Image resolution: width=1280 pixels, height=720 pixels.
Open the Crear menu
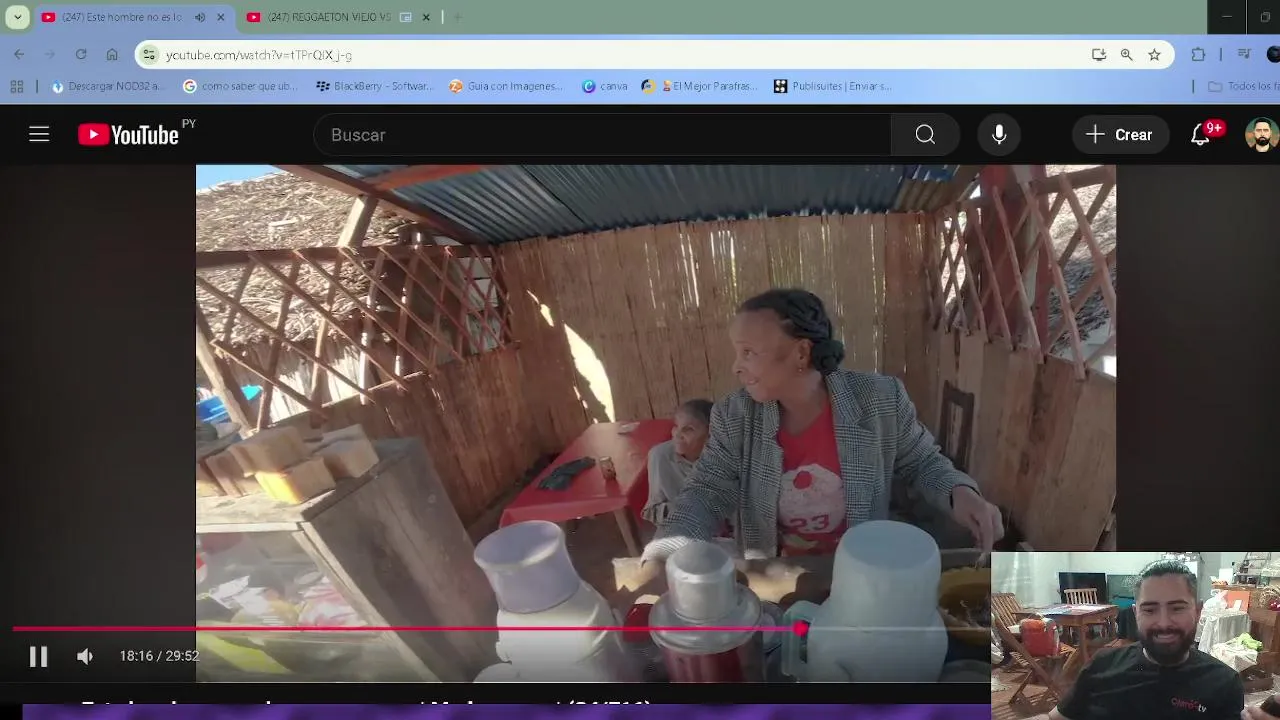click(x=1120, y=135)
